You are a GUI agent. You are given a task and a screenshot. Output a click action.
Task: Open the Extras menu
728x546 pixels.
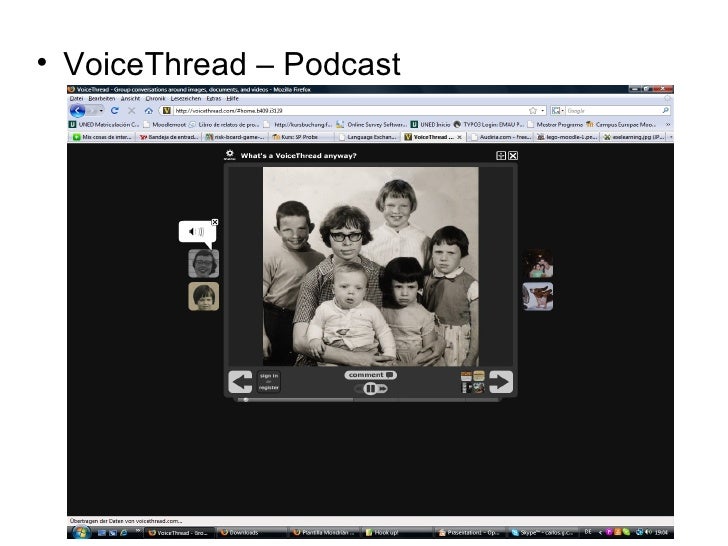214,98
